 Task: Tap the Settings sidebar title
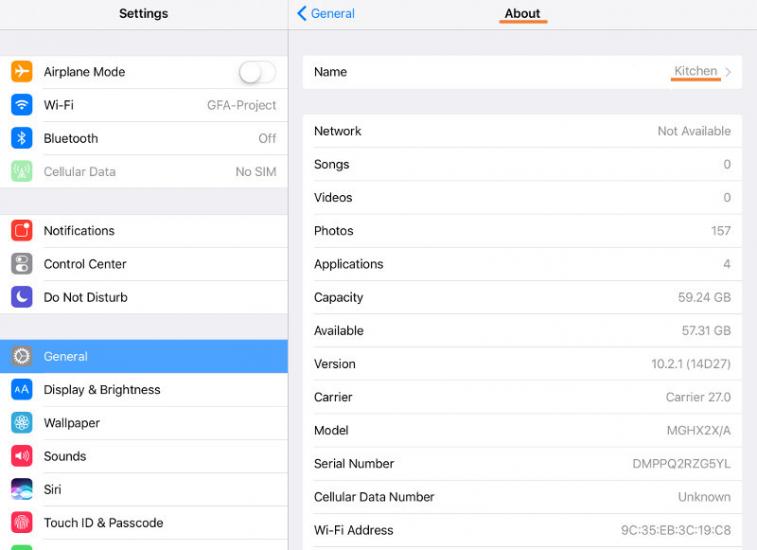click(143, 14)
